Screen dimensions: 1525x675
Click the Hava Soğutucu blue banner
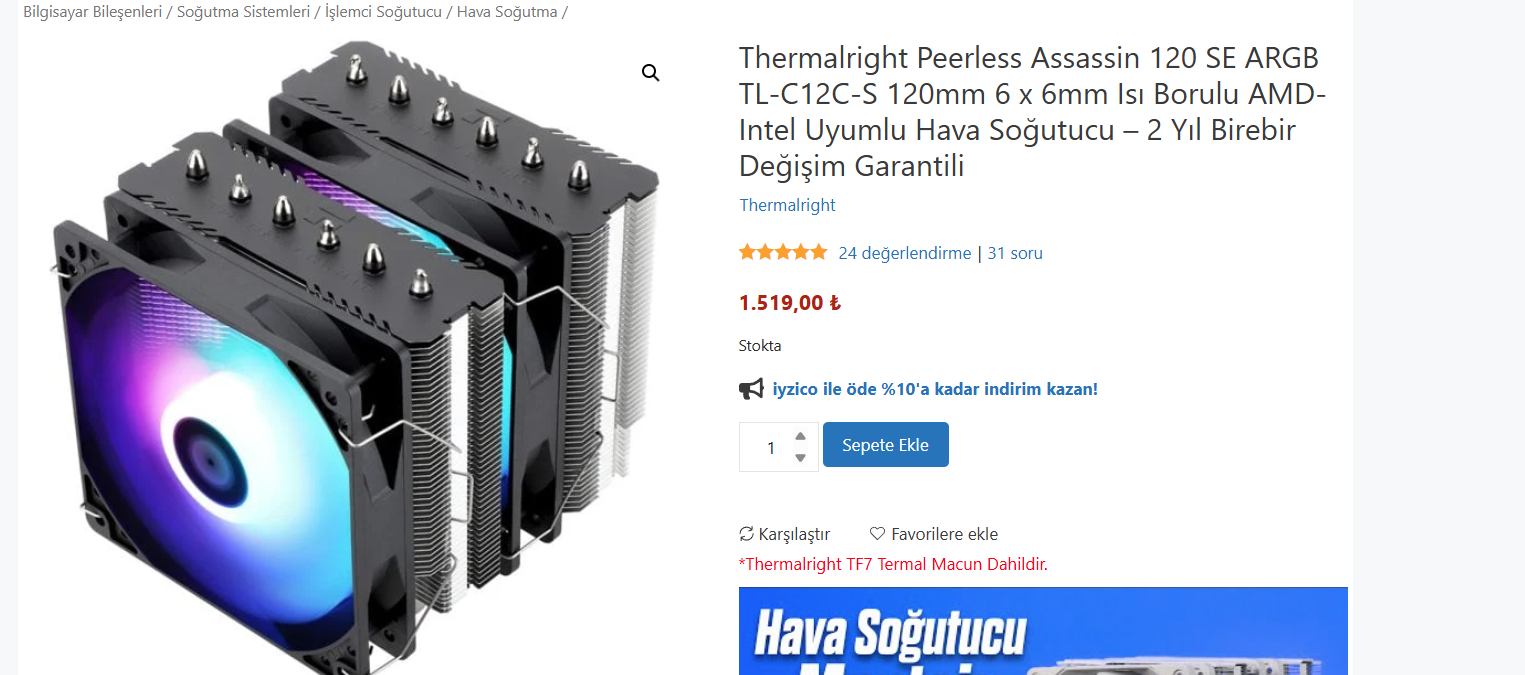[1043, 631]
